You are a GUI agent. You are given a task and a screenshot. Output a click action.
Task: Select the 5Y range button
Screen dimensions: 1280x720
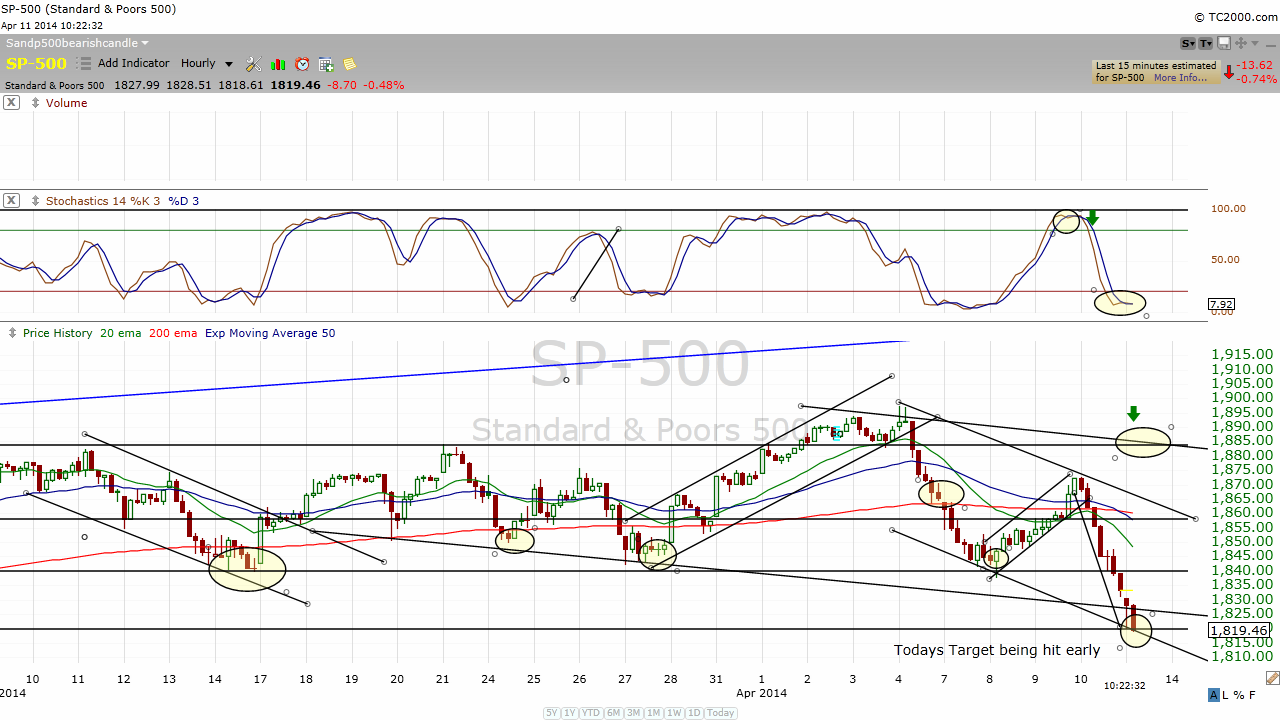(x=553, y=713)
